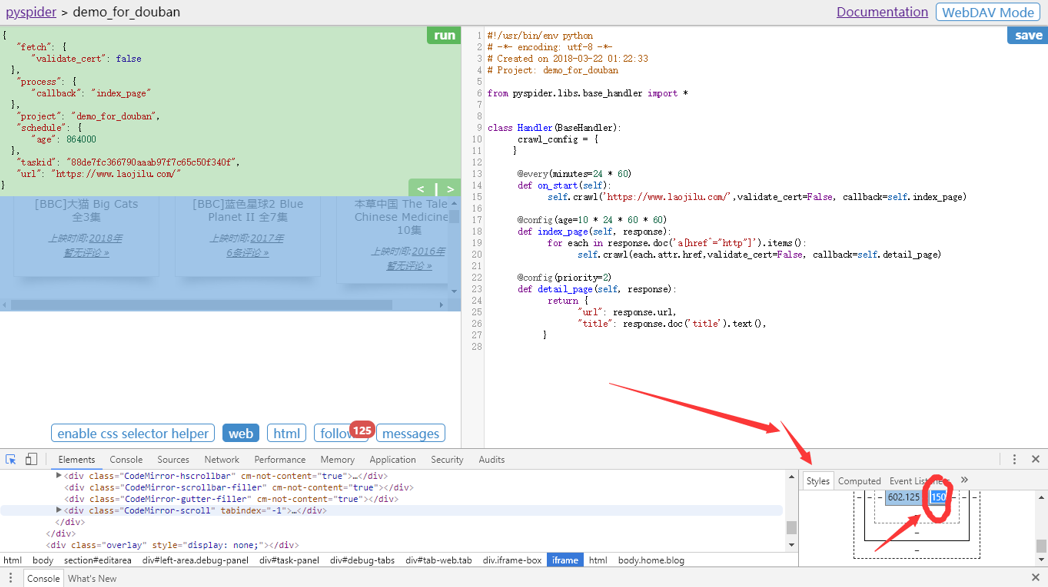Open the console drawer three-dot menu
Screen dimensions: 1048x587
click(x=11, y=578)
